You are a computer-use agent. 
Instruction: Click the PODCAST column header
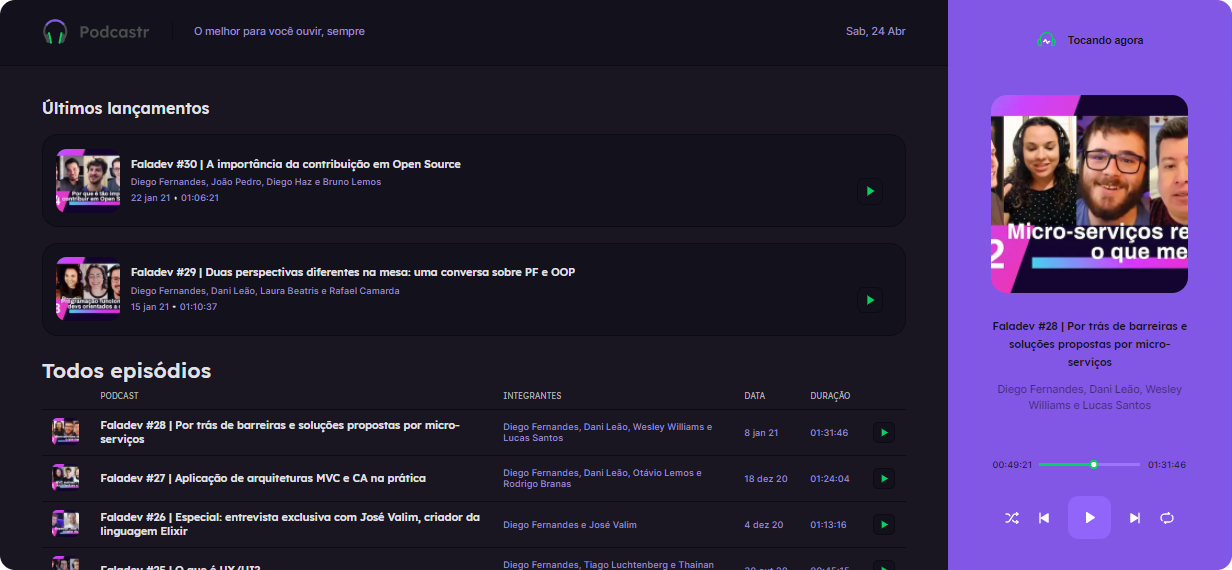(x=120, y=396)
